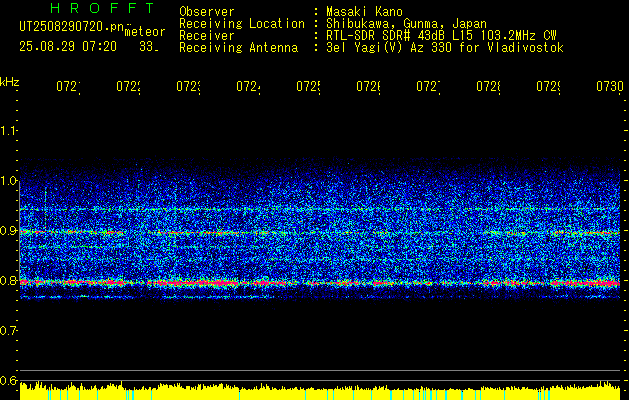The width and height of the screenshot is (629, 400).
Task: Click the Receiving Antenna label
Action: point(238,48)
